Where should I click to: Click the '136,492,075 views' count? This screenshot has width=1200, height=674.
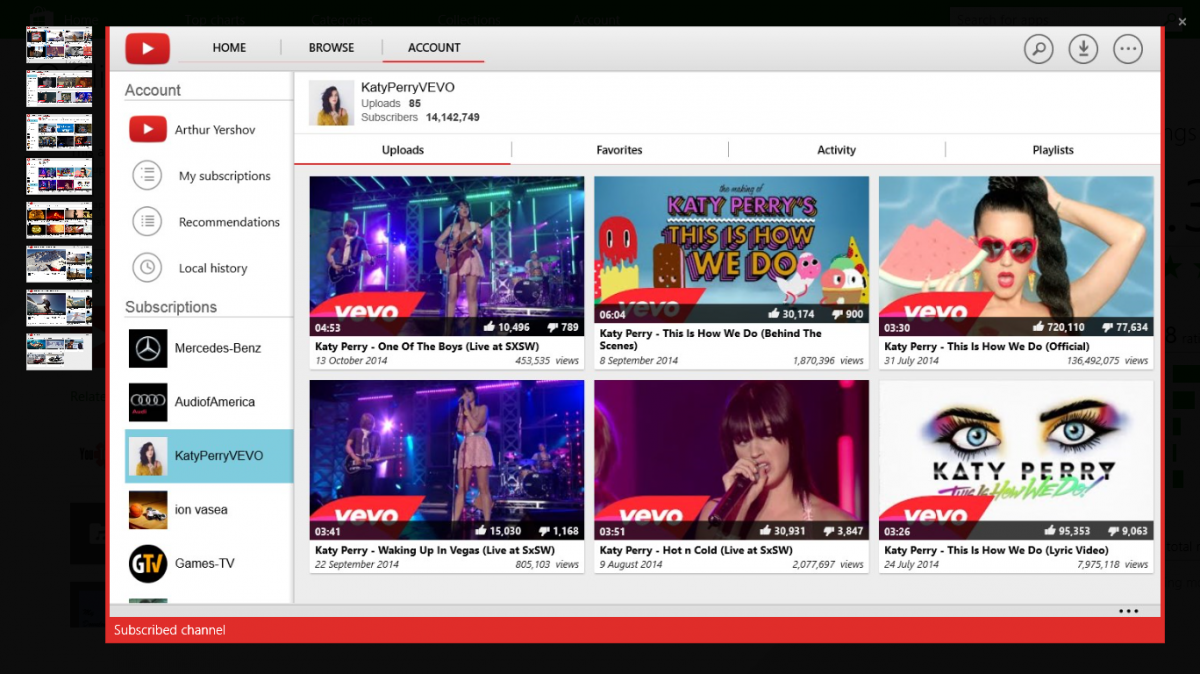tap(1107, 361)
